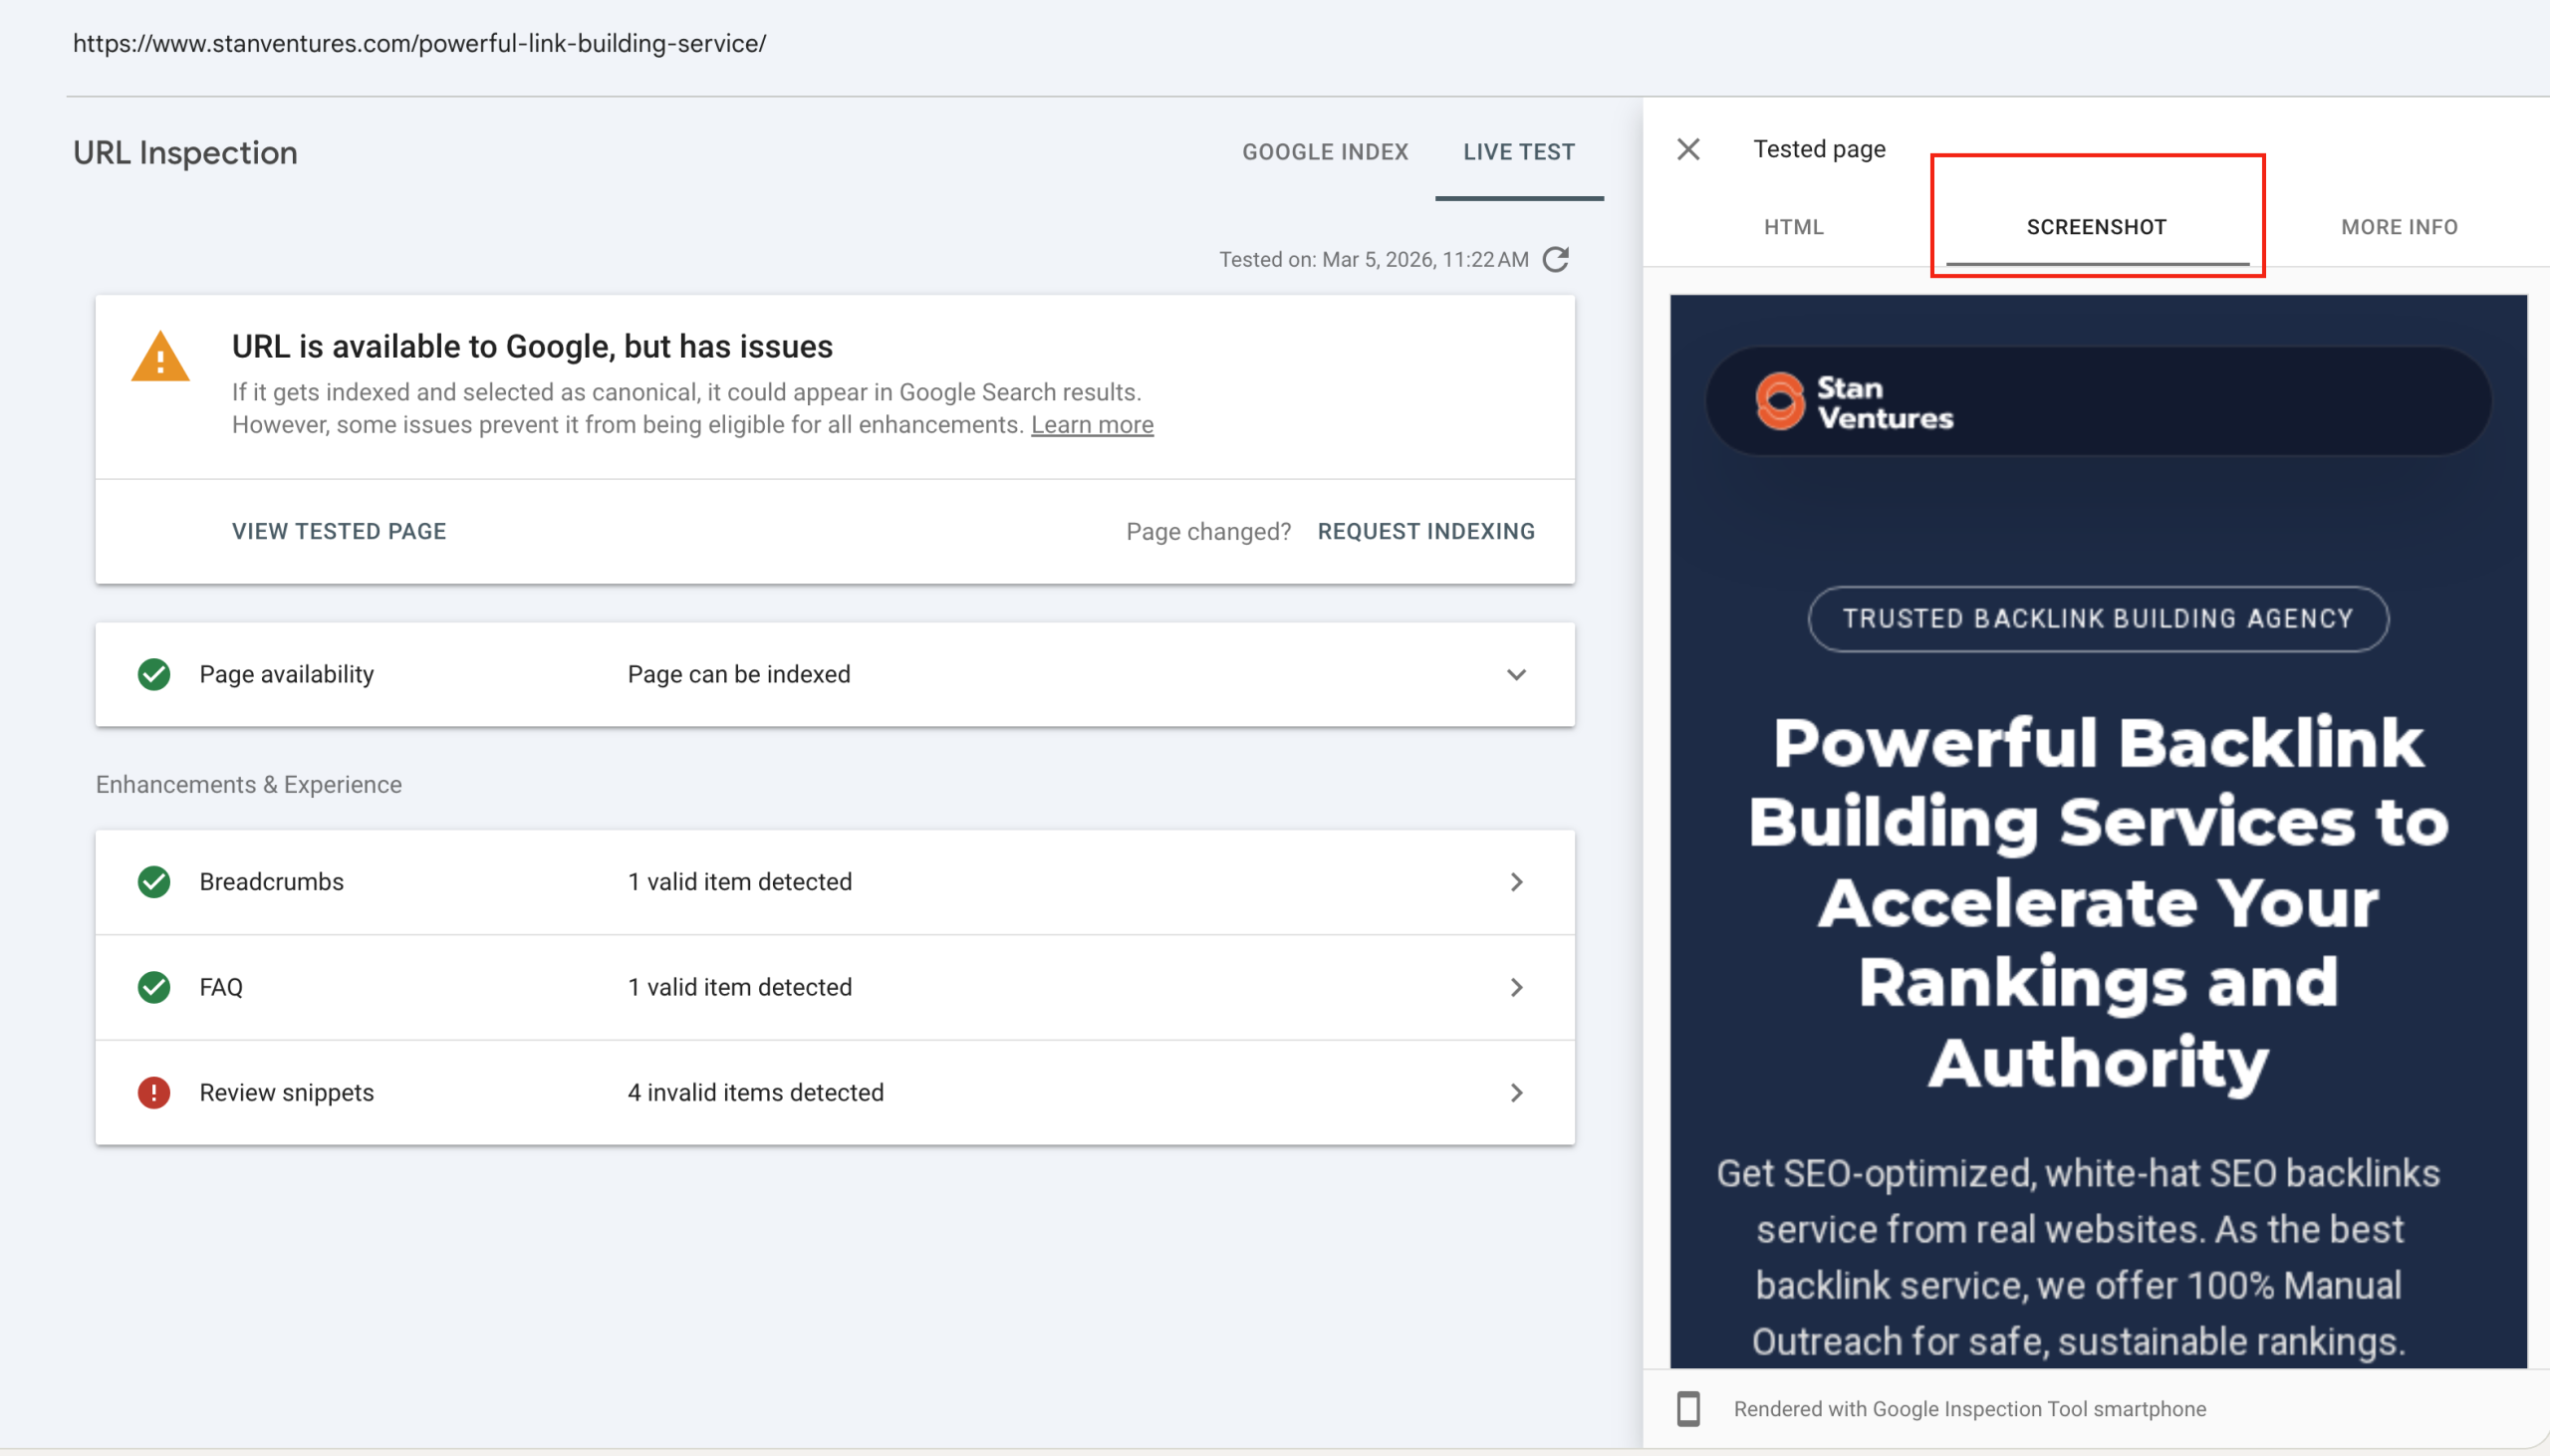This screenshot has height=1456, width=2550.
Task: Click the orange warning triangle icon
Action: point(160,358)
